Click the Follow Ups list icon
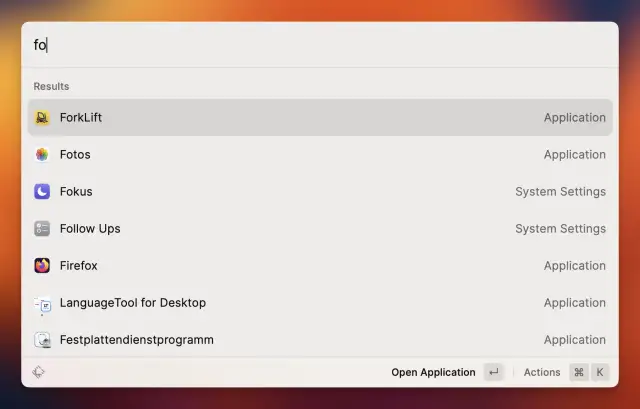The height and width of the screenshot is (409, 640). tap(42, 229)
